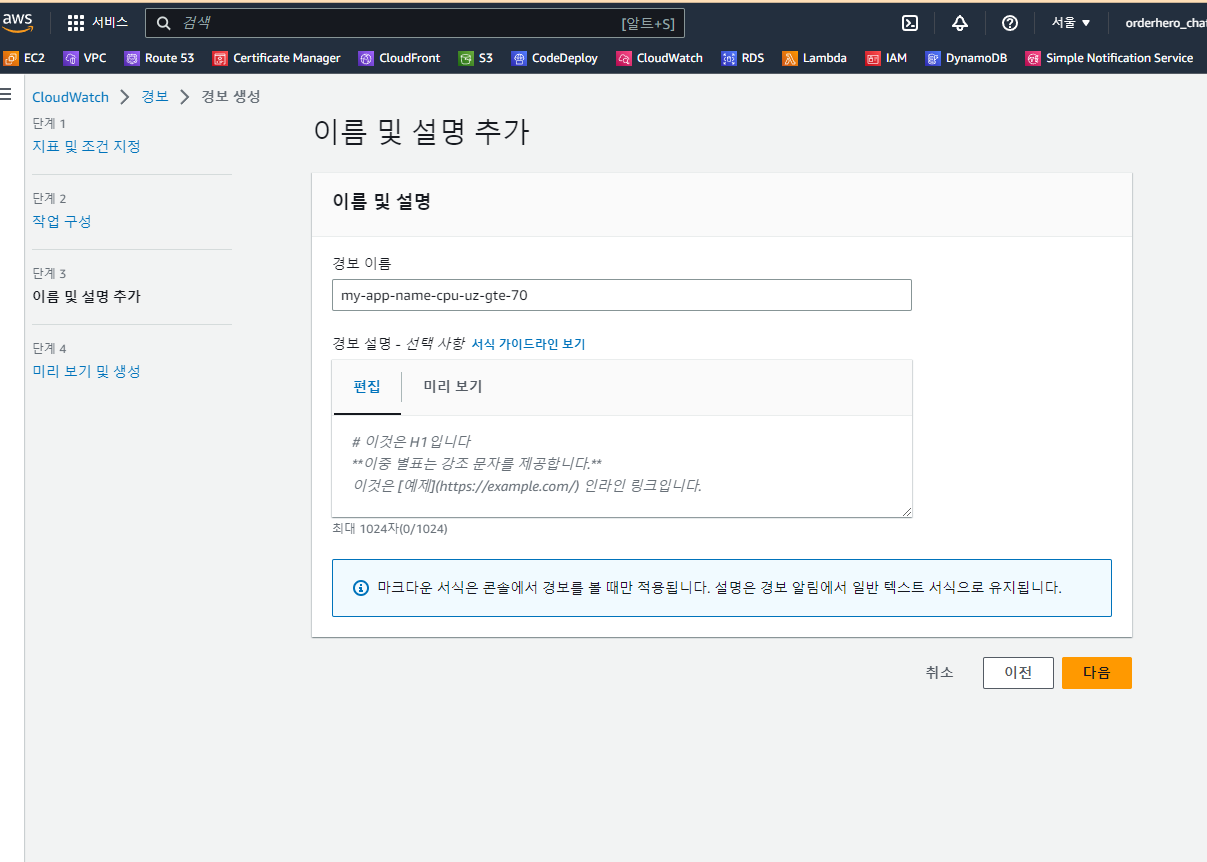Click the AWS logo home icon
Viewport: 1207px width, 862px height.
point(17,22)
